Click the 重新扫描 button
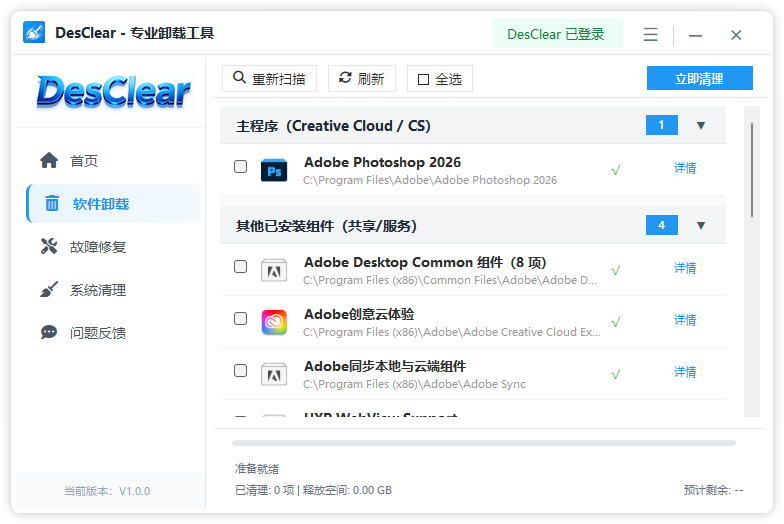Image resolution: width=784 pixels, height=524 pixels. coord(269,78)
